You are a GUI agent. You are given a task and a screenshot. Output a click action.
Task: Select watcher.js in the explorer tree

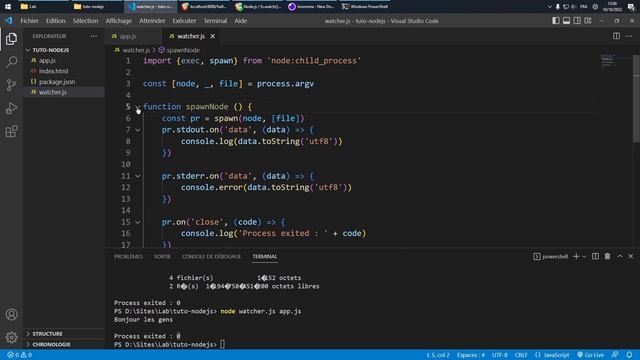click(x=64, y=92)
